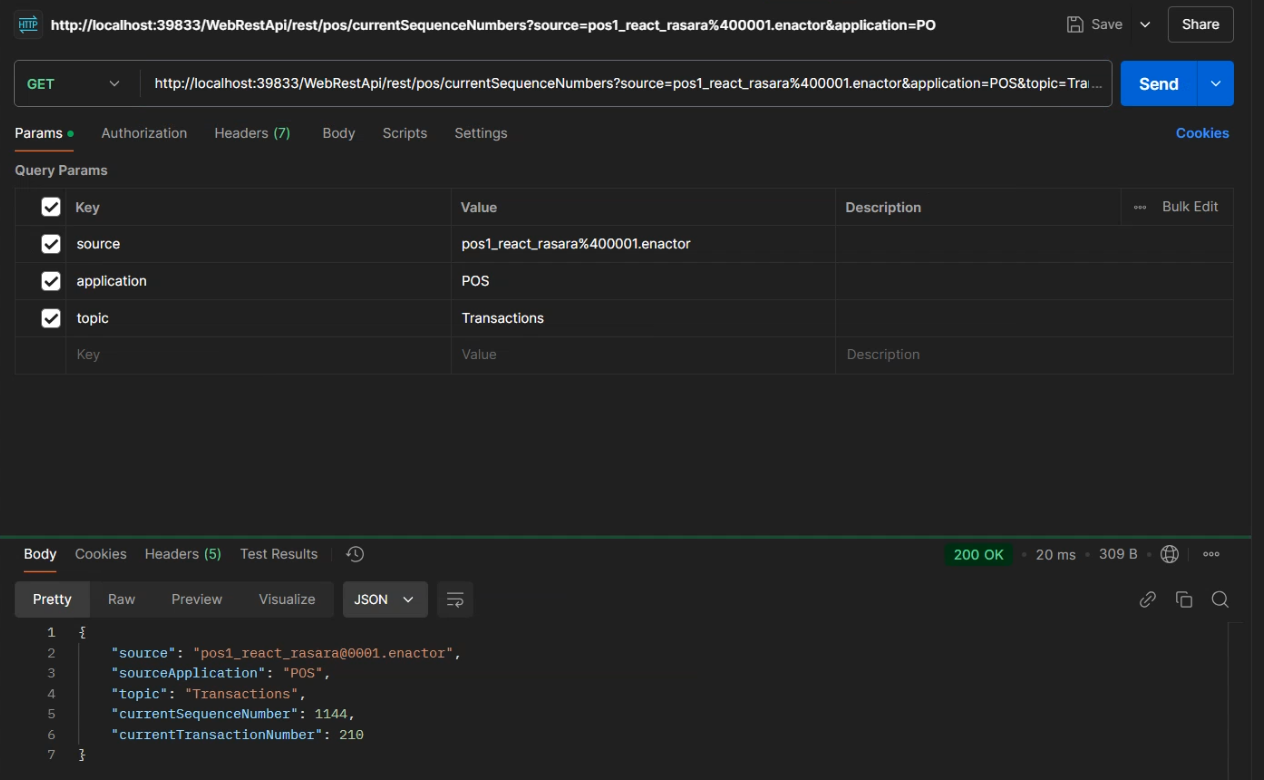Viewport: 1264px width, 780px height.
Task: Open the JSON format dropdown
Action: 385,599
